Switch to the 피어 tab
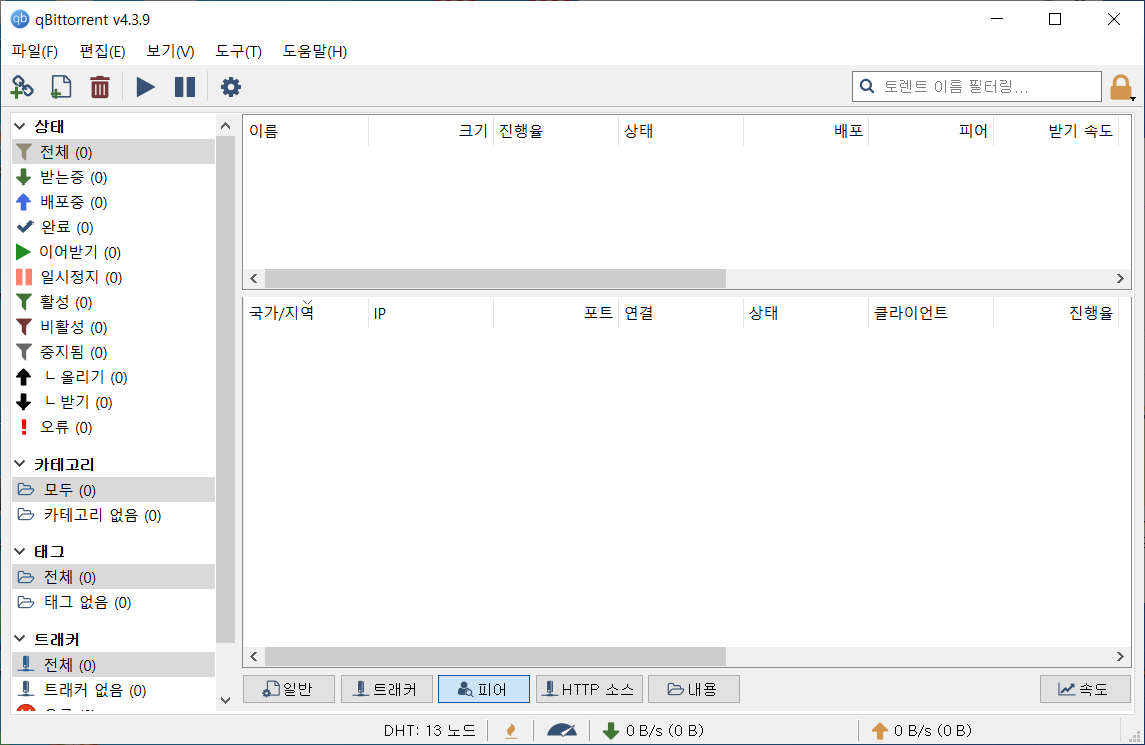Screen dimensions: 1145x745 click(483, 689)
